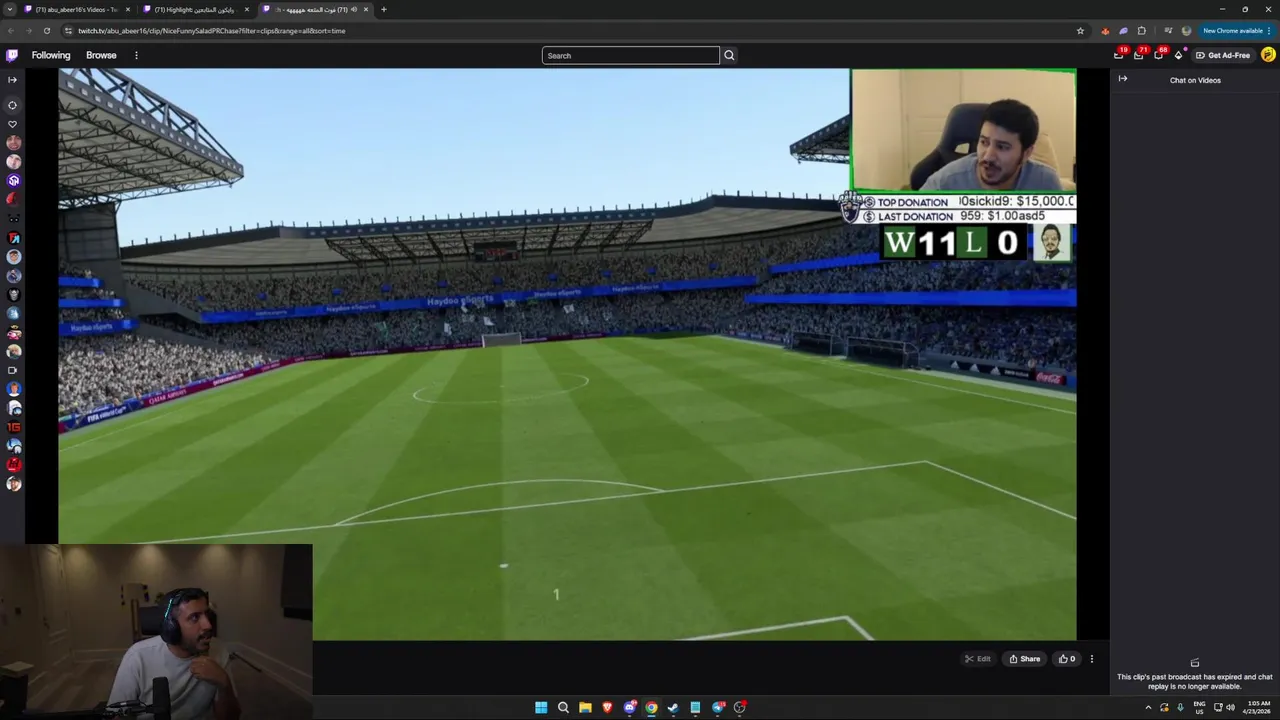Click the greyed Edit clip button
The image size is (1280, 720).
(x=977, y=659)
